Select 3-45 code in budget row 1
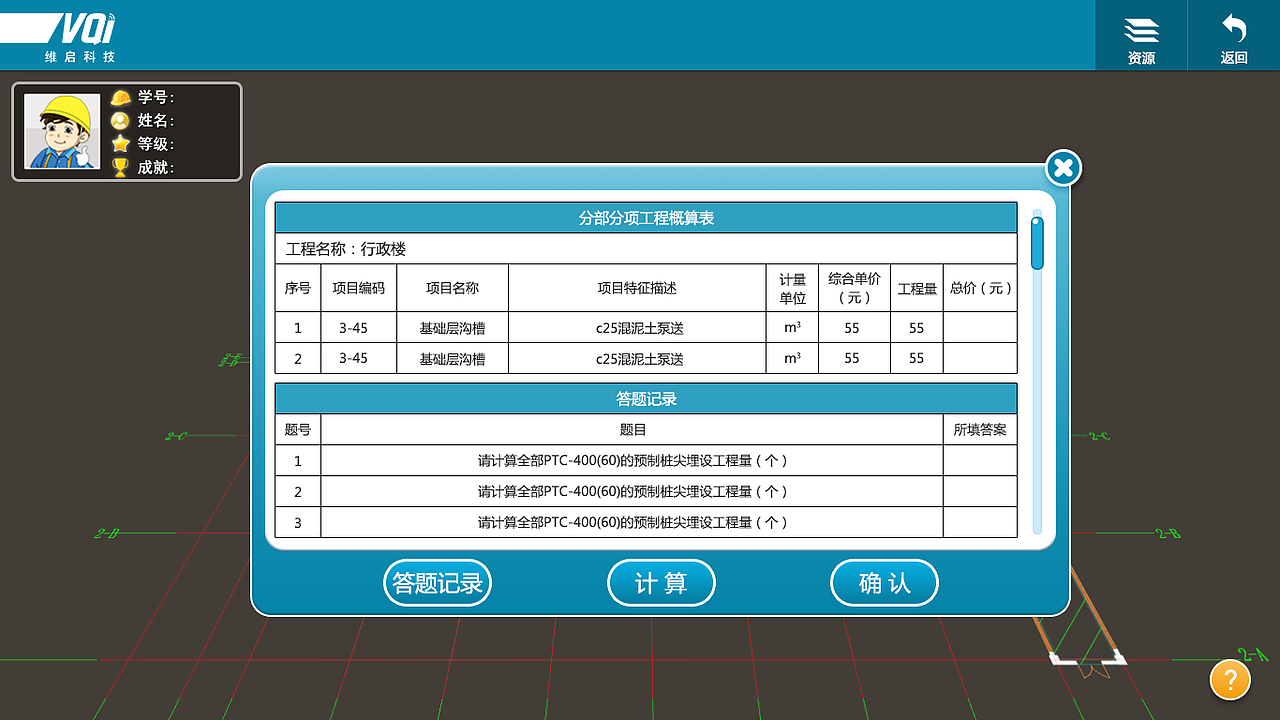The image size is (1280, 720). (x=353, y=328)
